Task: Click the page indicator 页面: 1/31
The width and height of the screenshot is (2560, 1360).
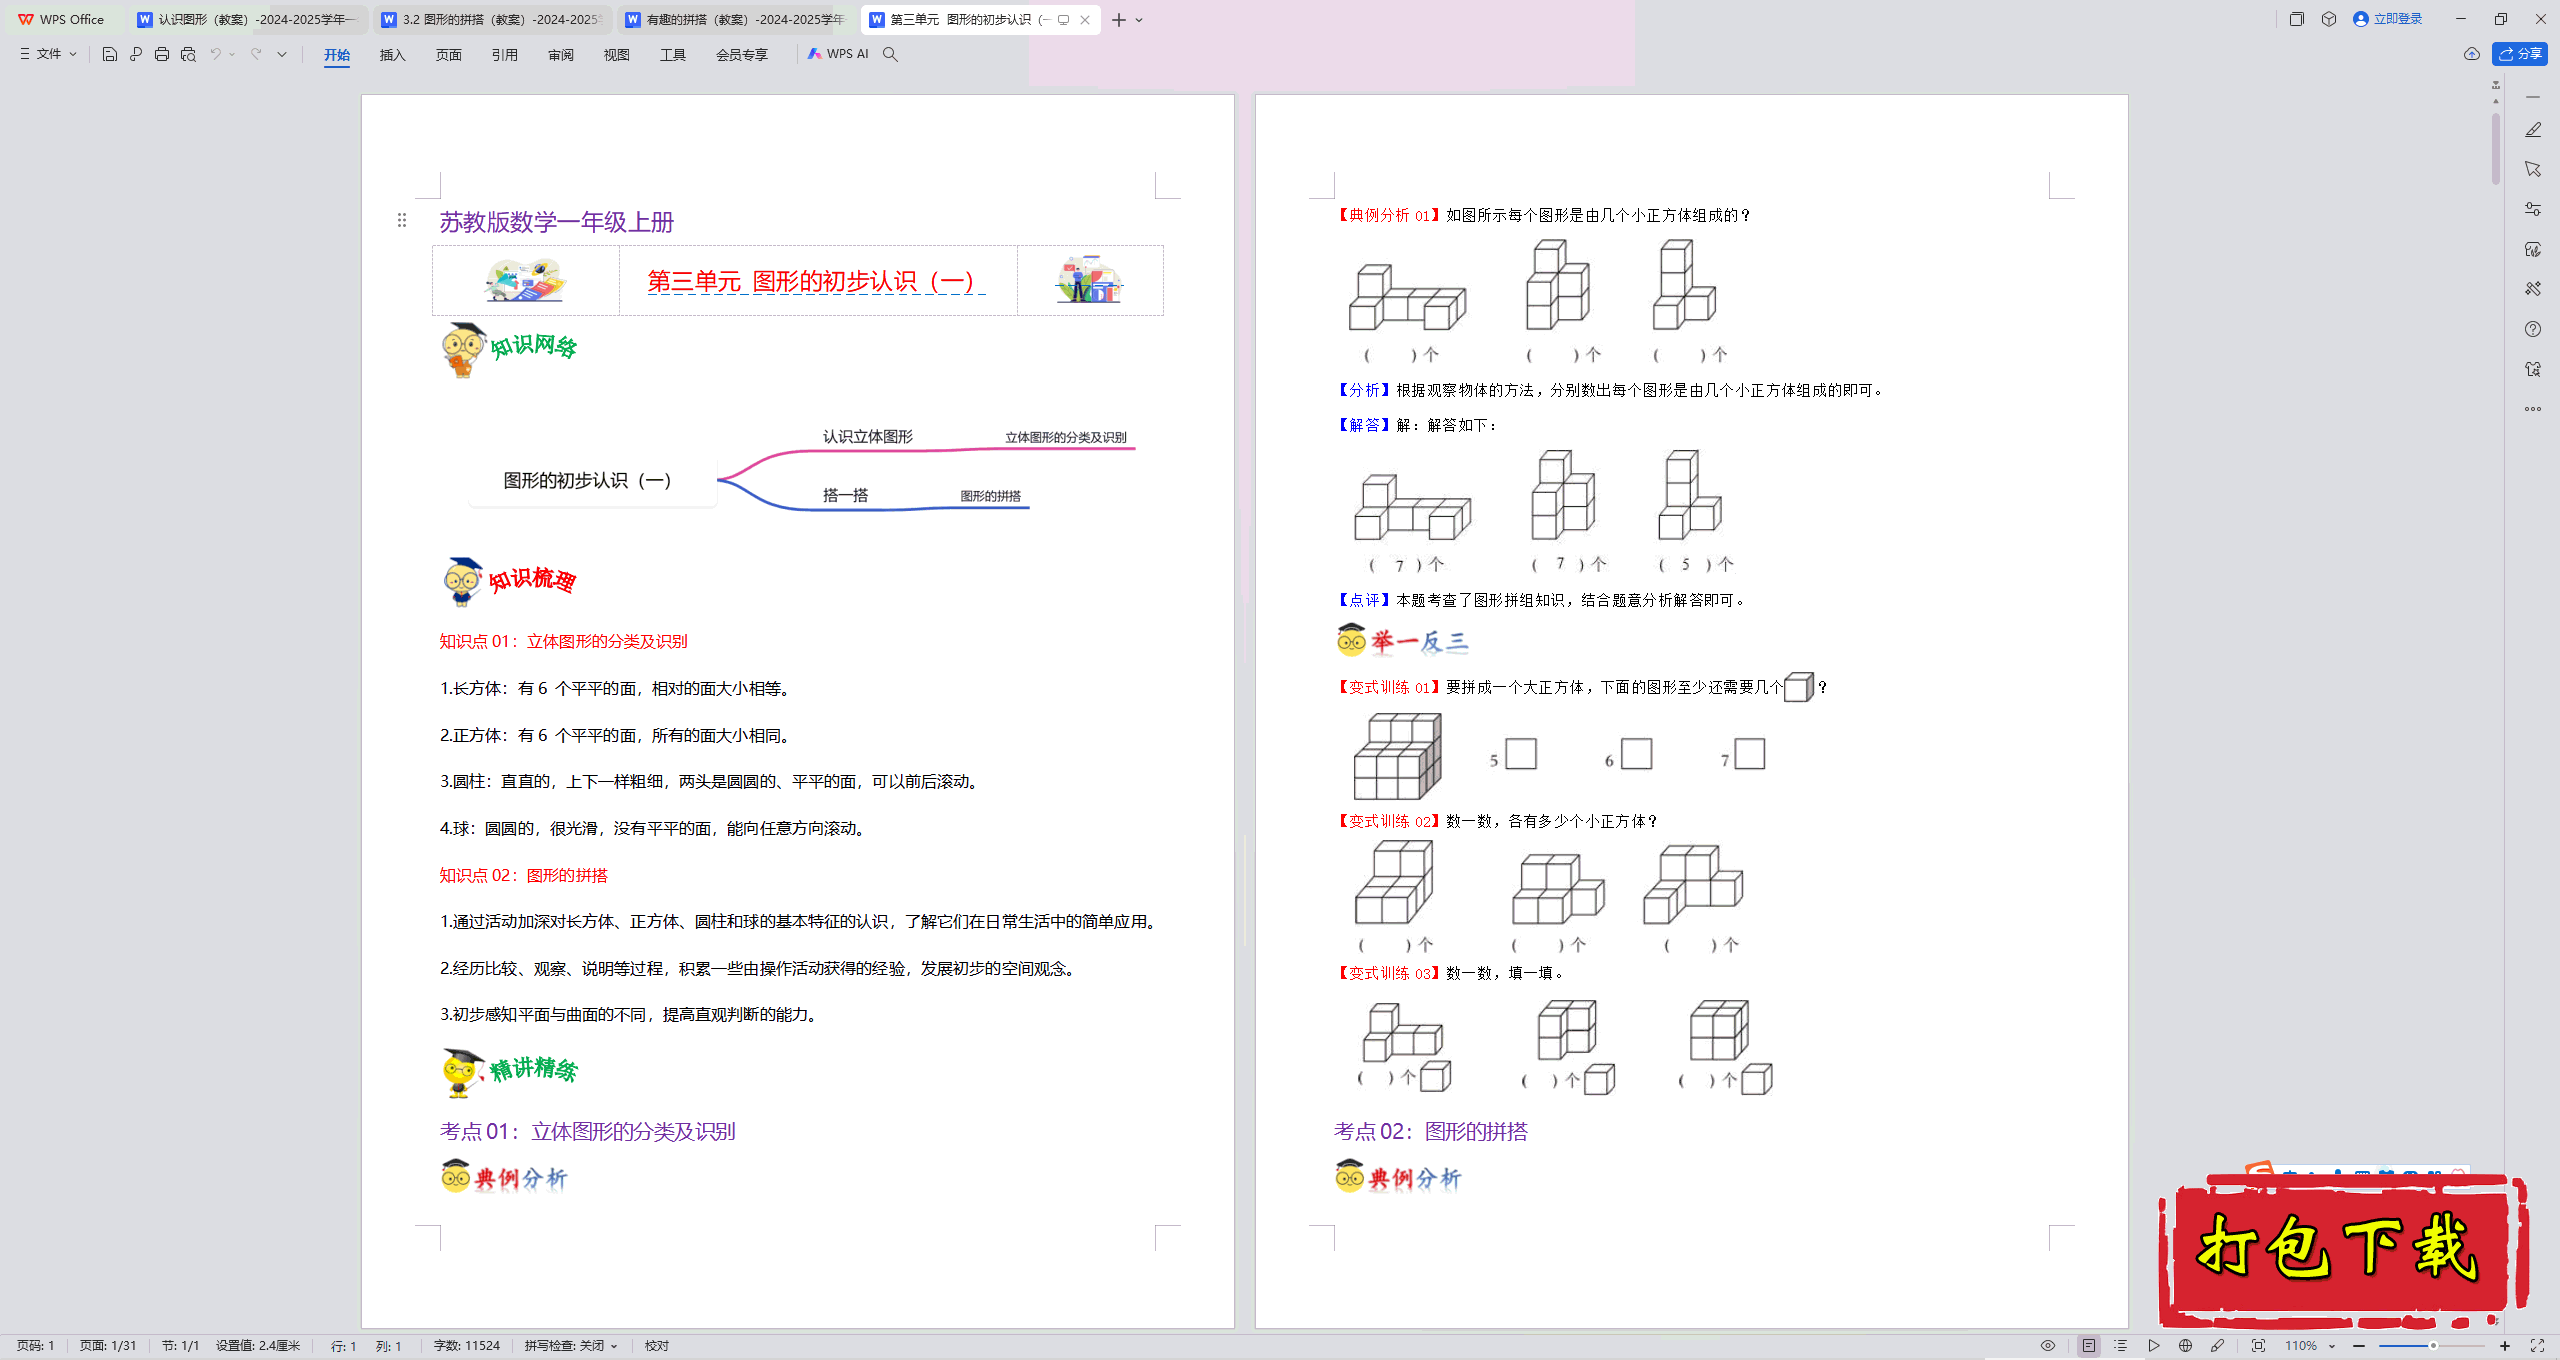Action: tap(108, 1346)
